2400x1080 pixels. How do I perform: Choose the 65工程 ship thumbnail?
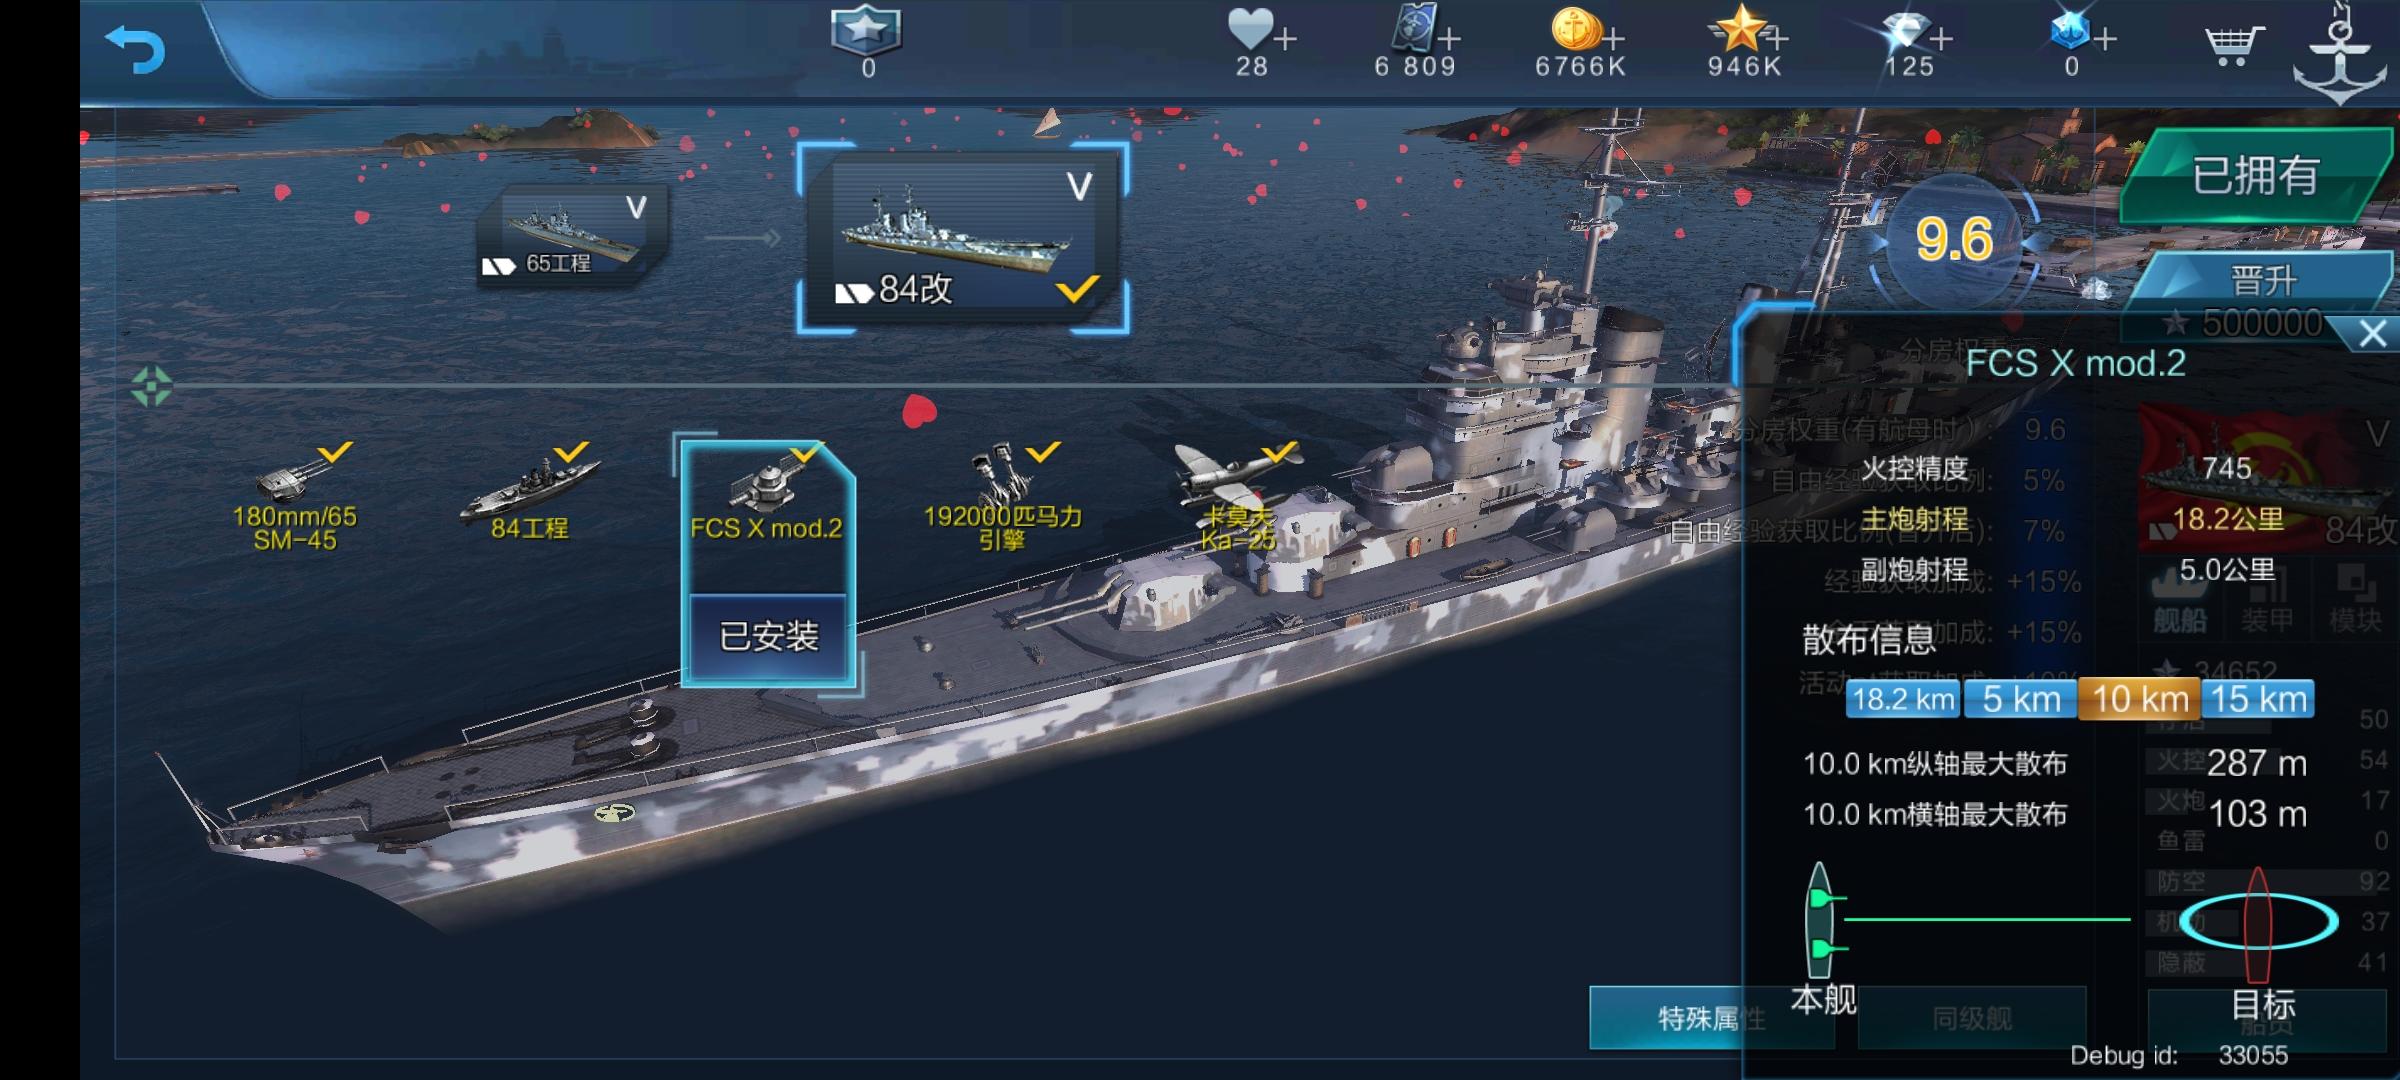[x=572, y=236]
